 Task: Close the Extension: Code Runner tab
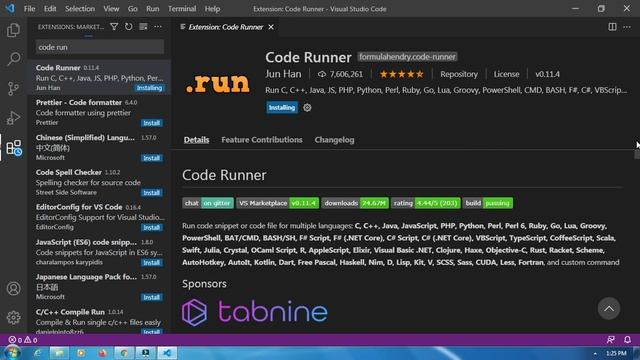point(271,27)
